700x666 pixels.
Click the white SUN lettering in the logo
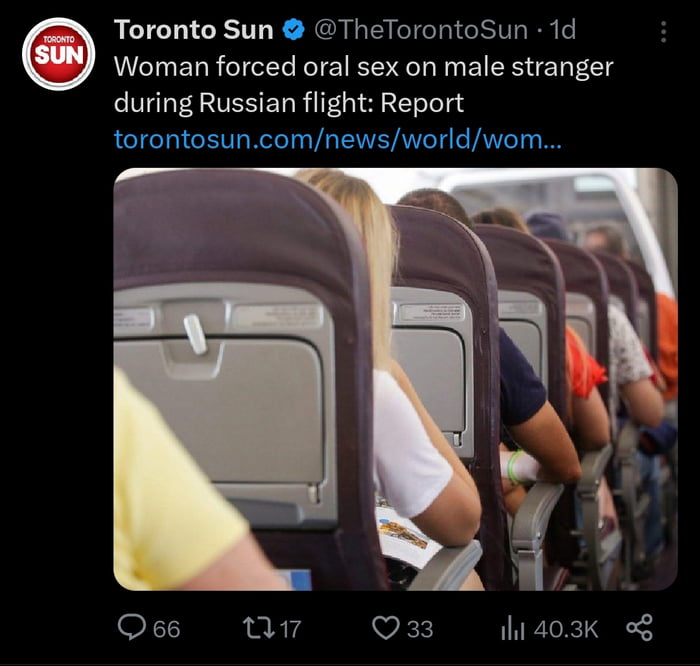click(59, 55)
